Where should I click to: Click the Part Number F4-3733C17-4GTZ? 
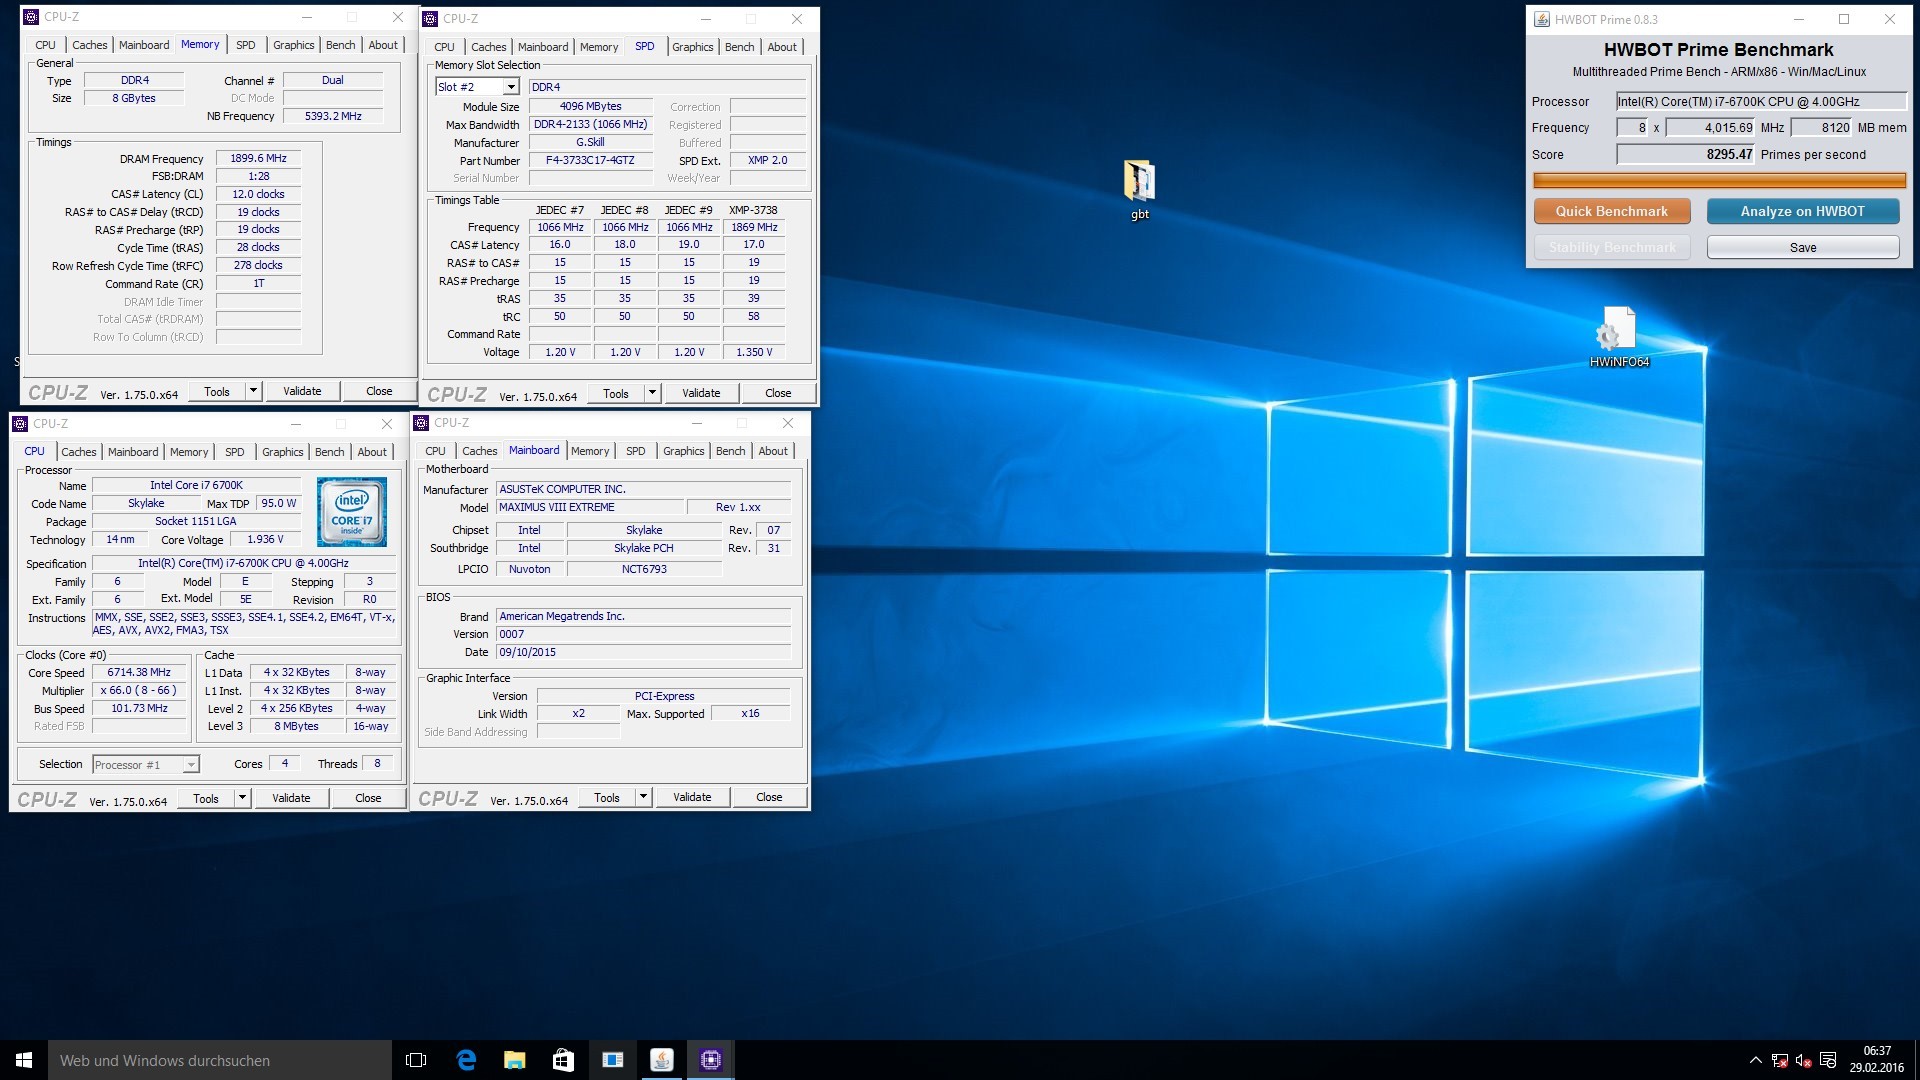click(x=590, y=160)
